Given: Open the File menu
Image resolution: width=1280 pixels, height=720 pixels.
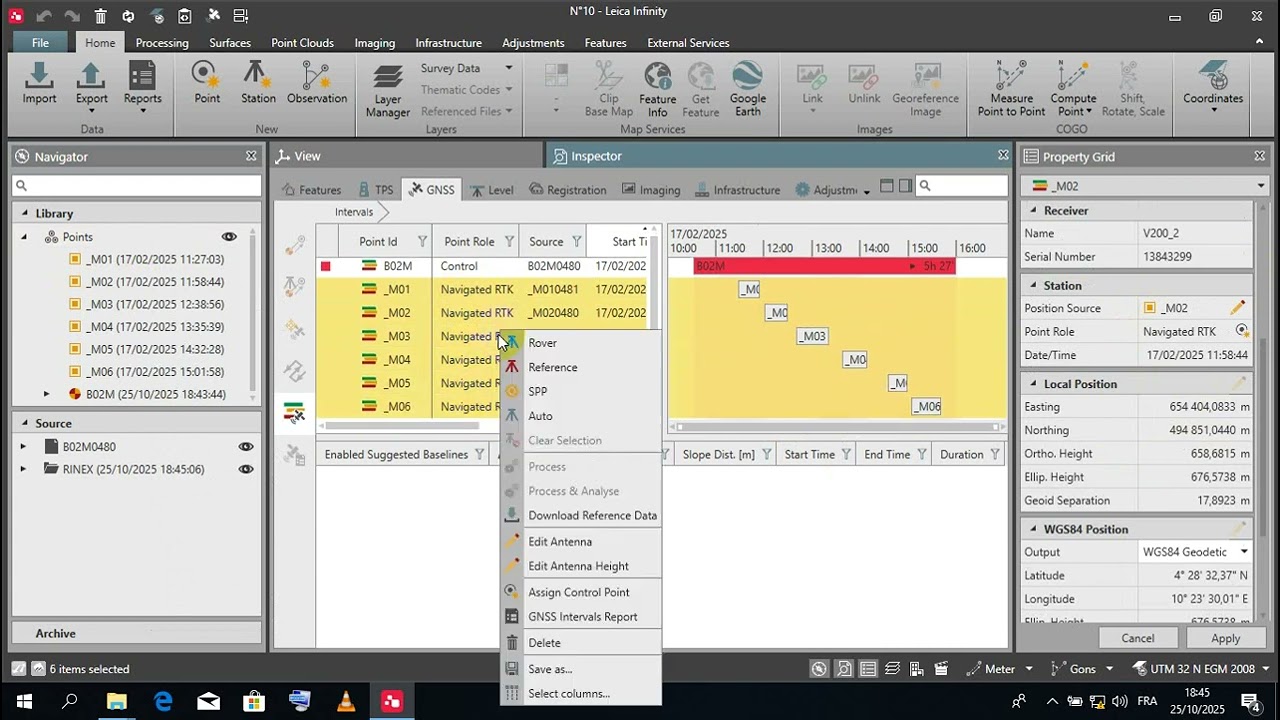Looking at the screenshot, I should [40, 43].
